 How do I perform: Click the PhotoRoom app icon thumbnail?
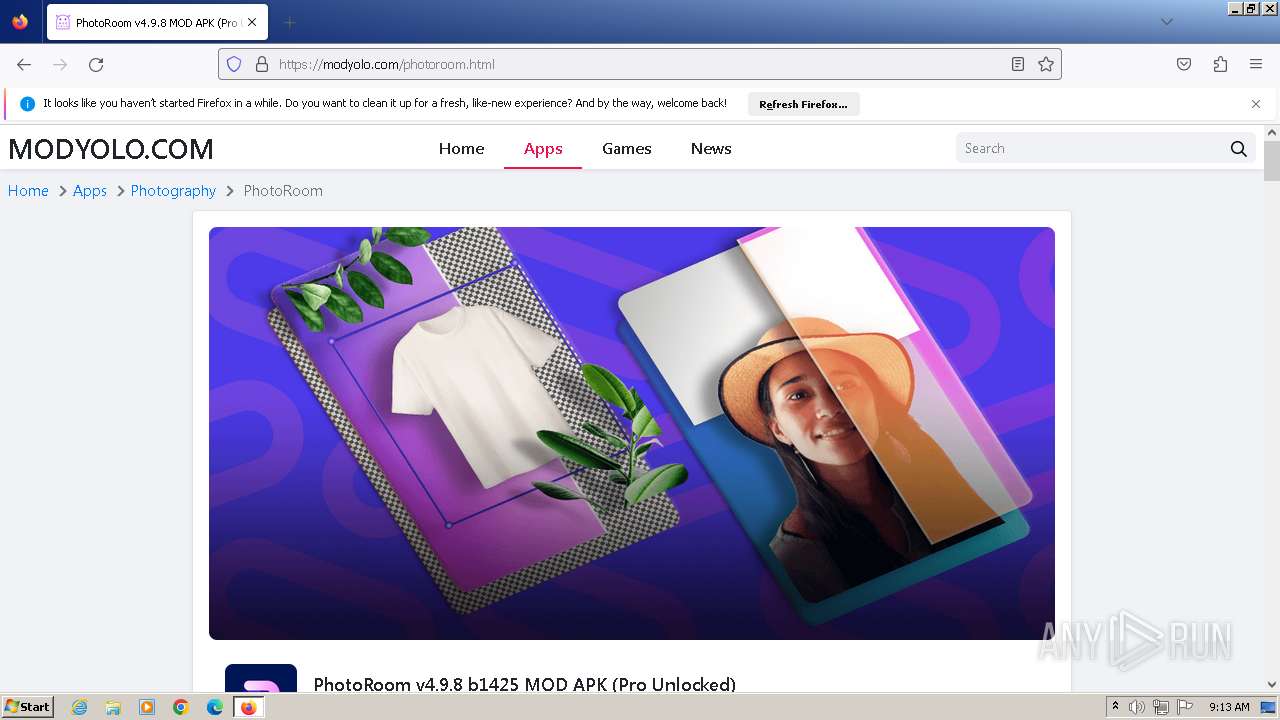[261, 678]
